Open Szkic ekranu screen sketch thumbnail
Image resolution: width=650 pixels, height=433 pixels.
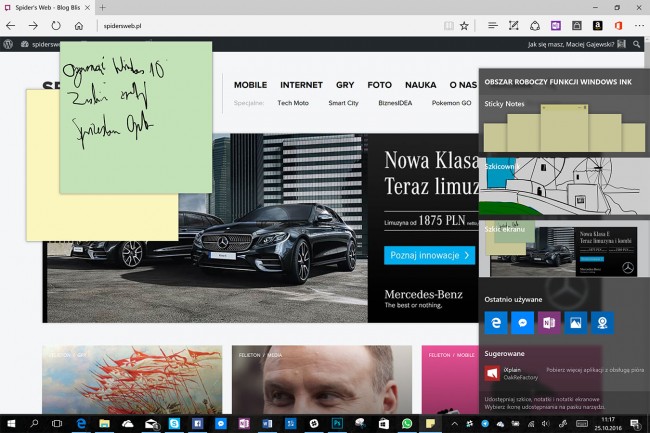564,249
